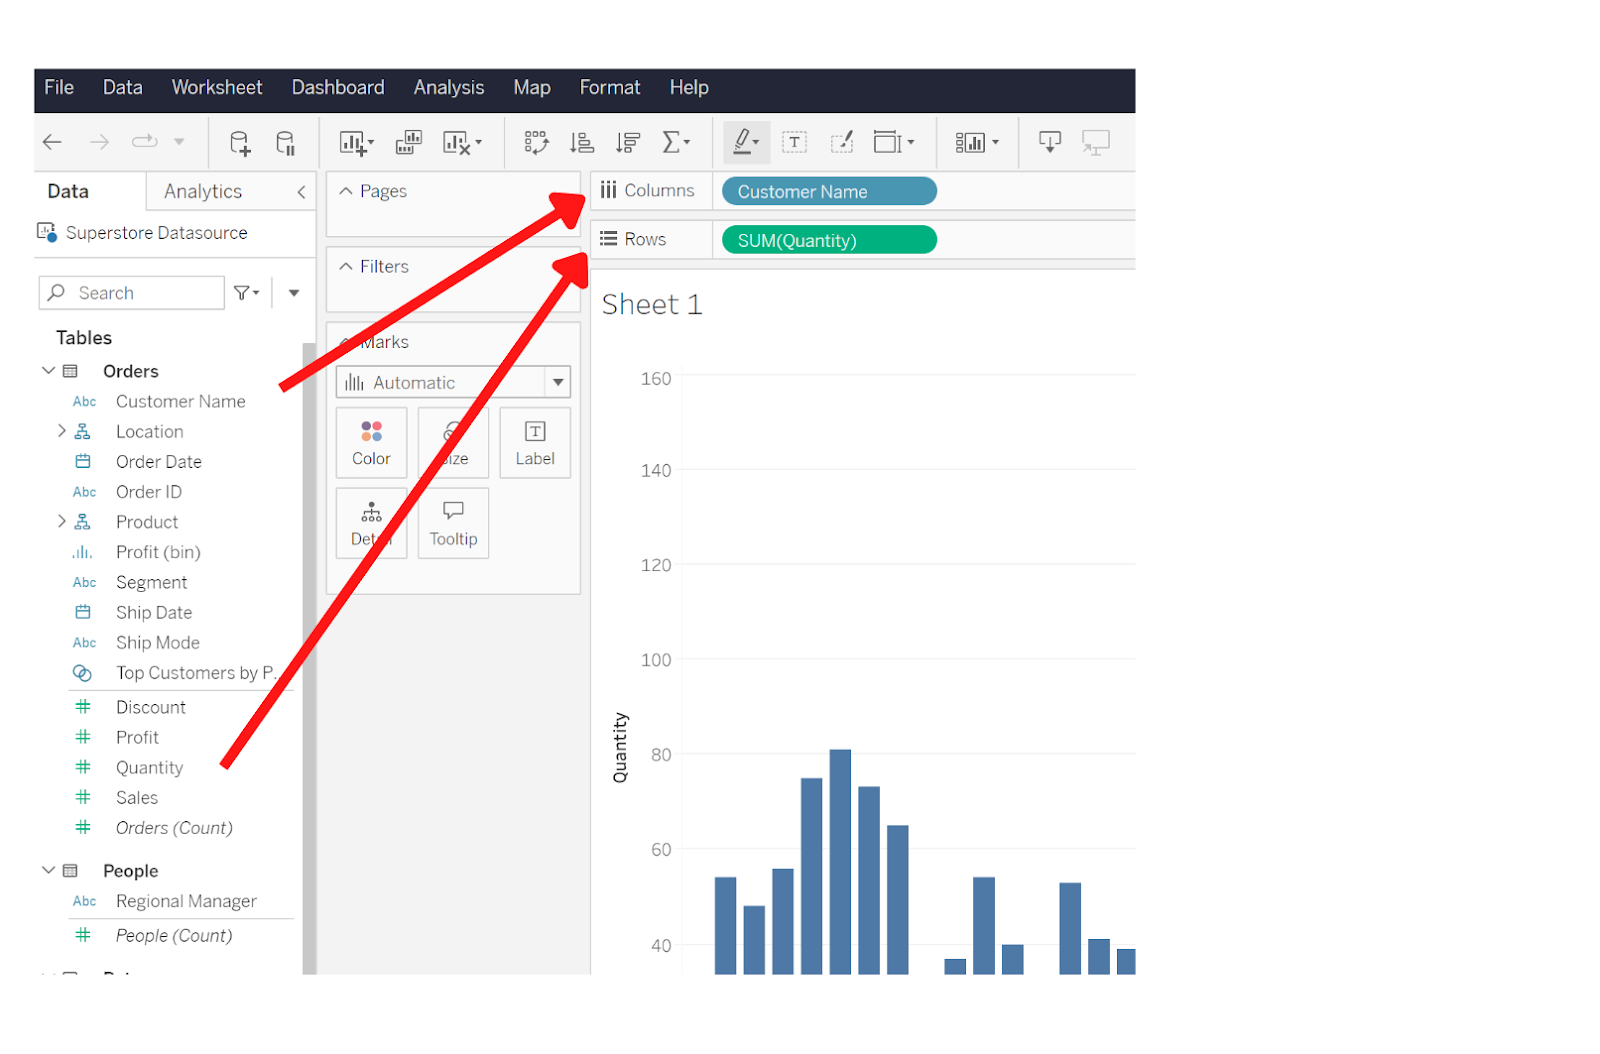Click the Format Workbook brush icon
1600x1054 pixels.
842,142
